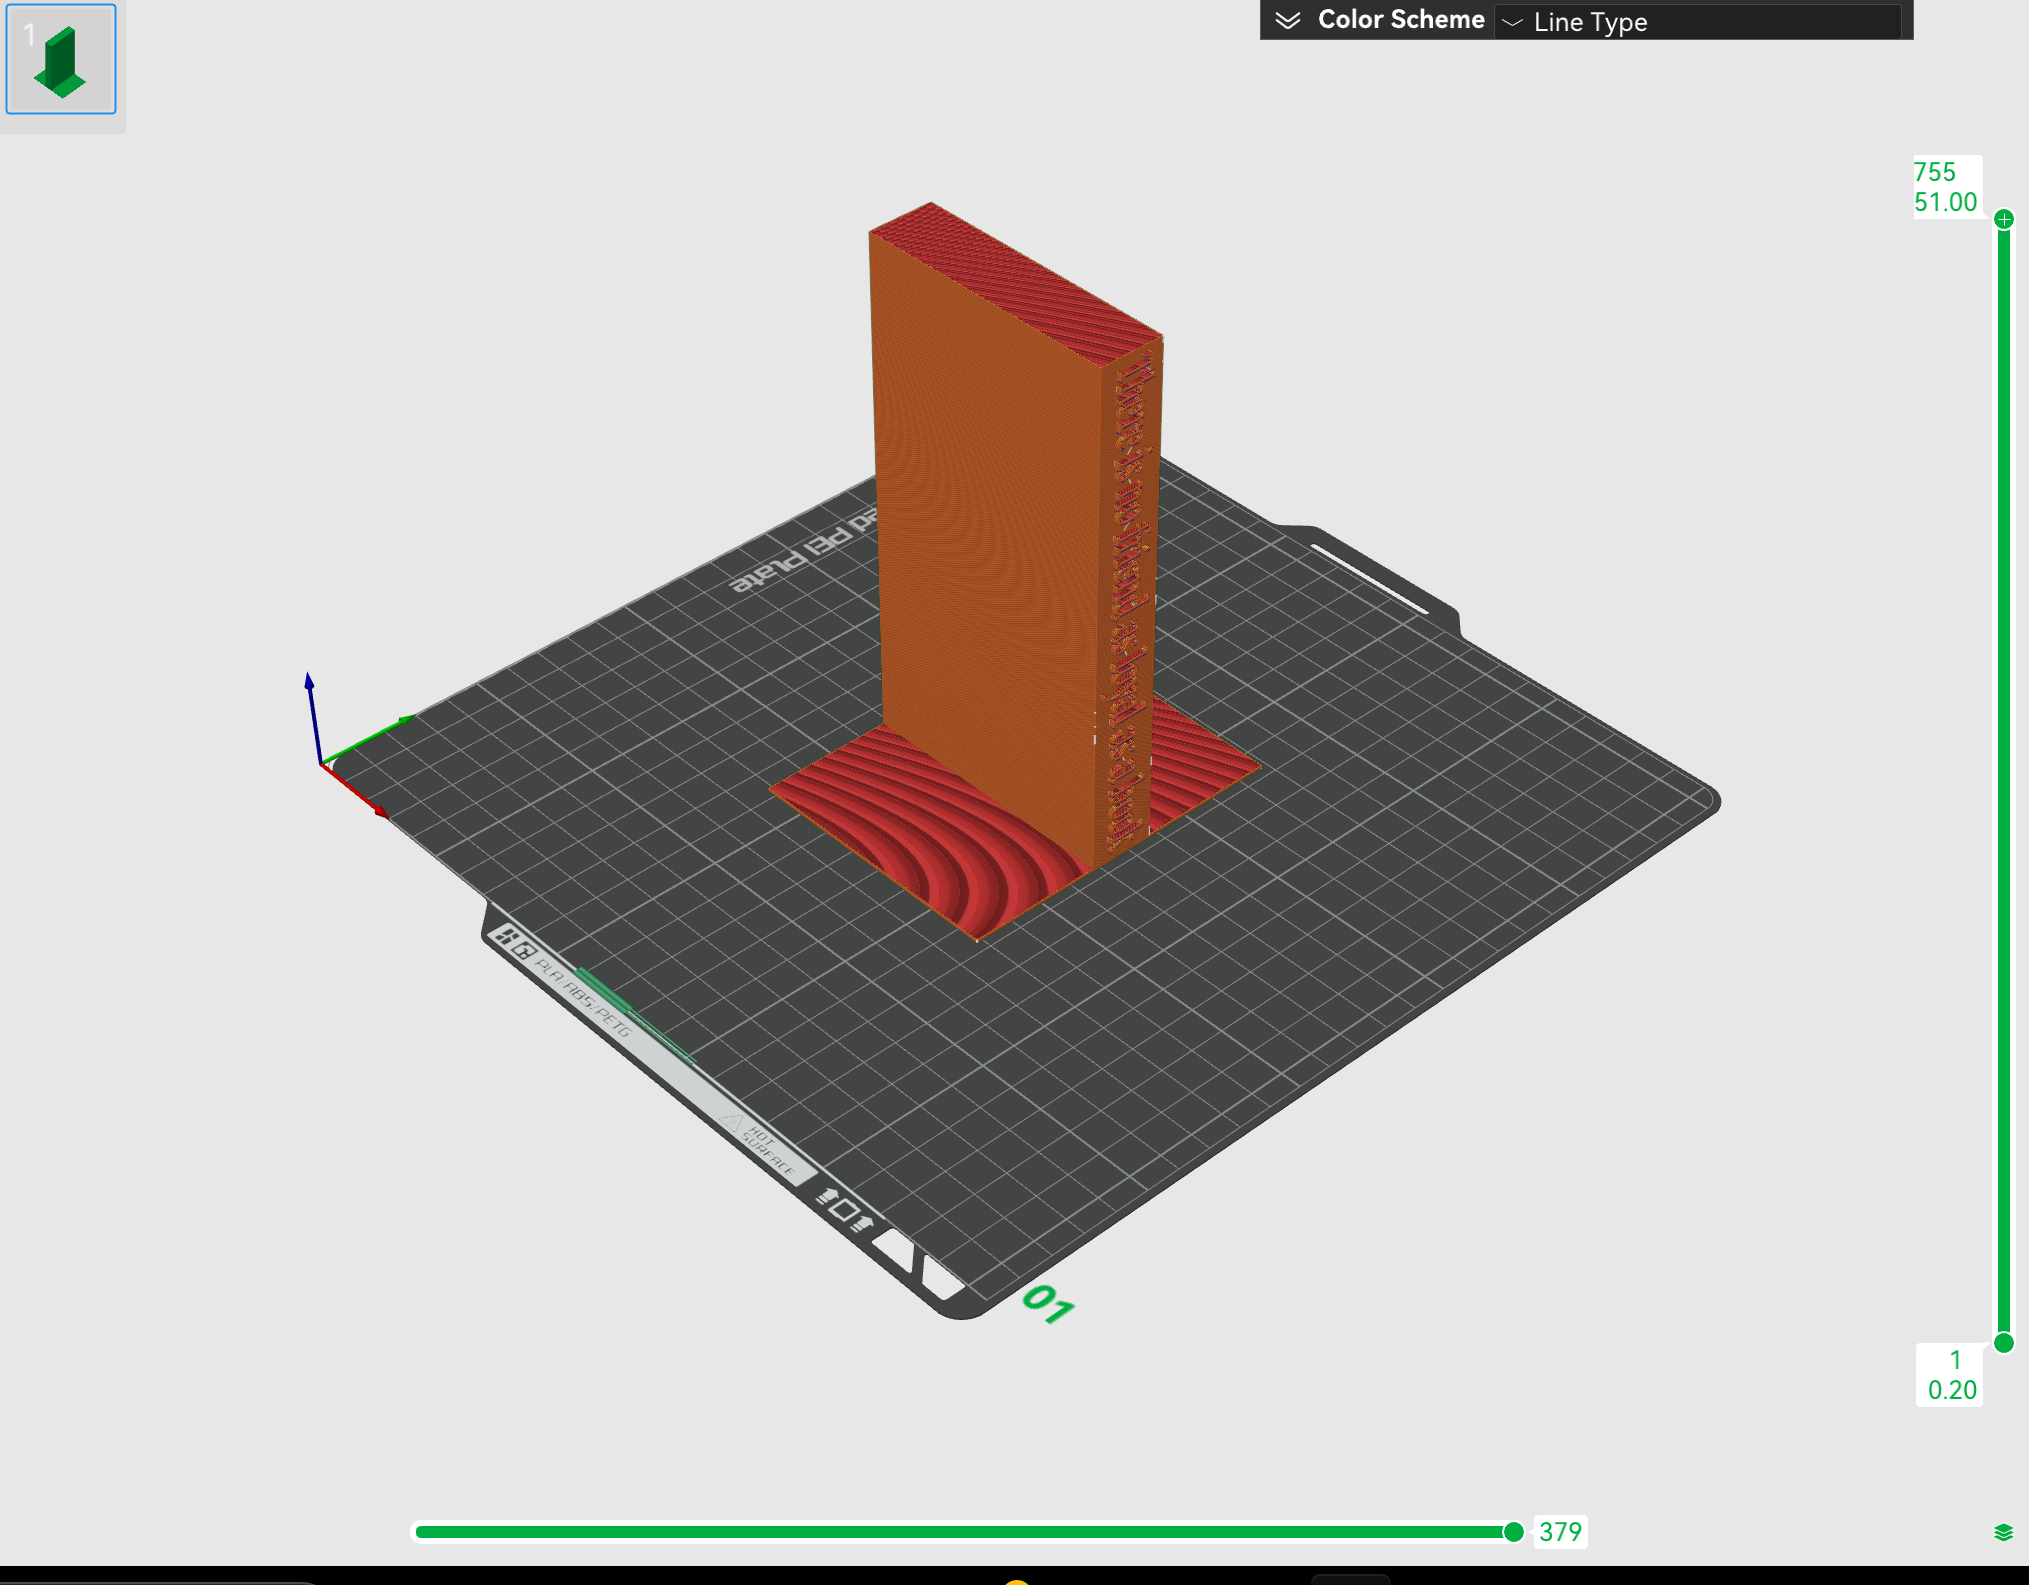Click the plate number 01 label

(x=1048, y=1304)
